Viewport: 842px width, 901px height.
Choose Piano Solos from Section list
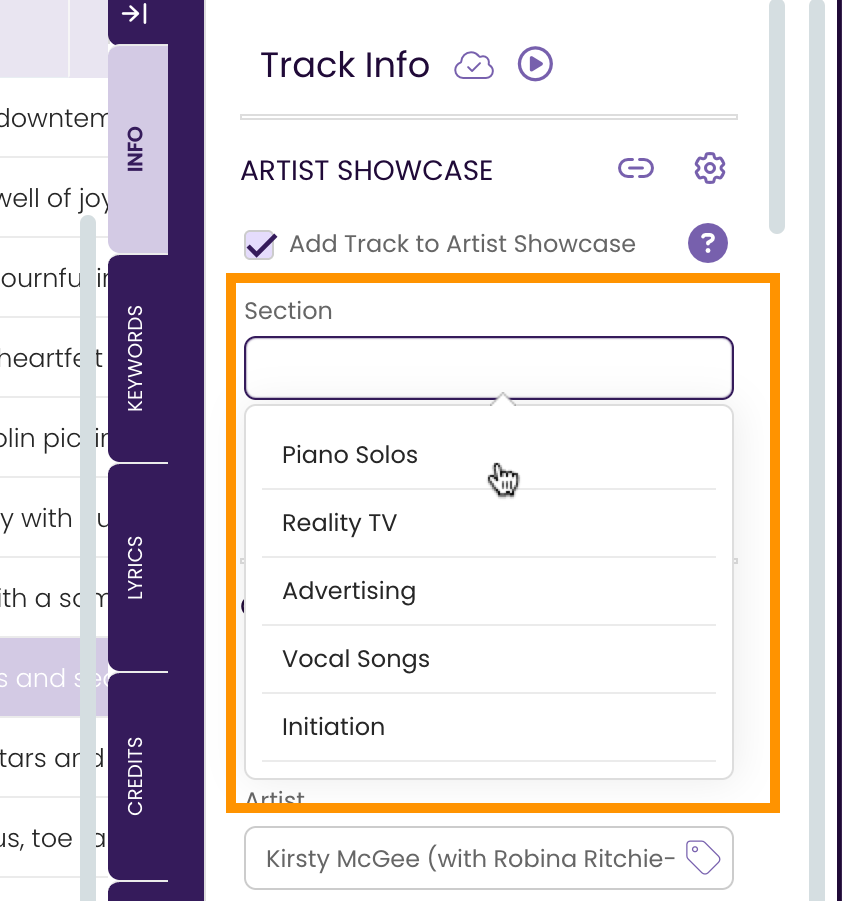tap(489, 455)
